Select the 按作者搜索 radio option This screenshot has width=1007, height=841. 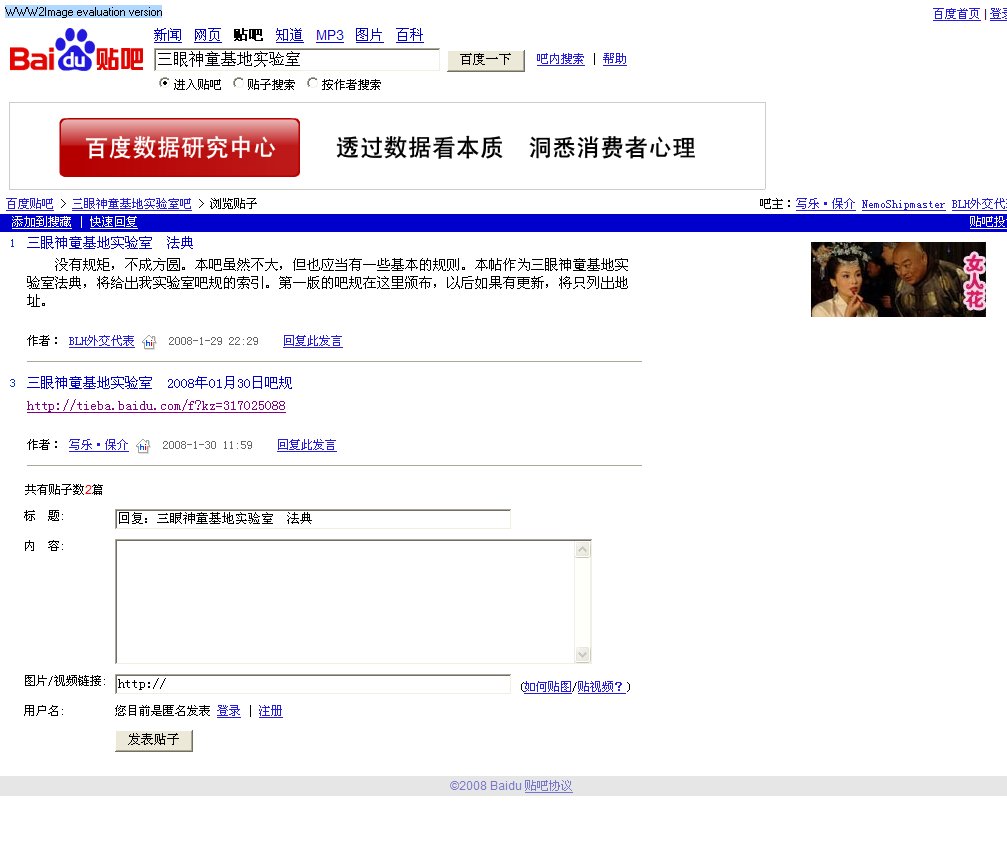[312, 84]
